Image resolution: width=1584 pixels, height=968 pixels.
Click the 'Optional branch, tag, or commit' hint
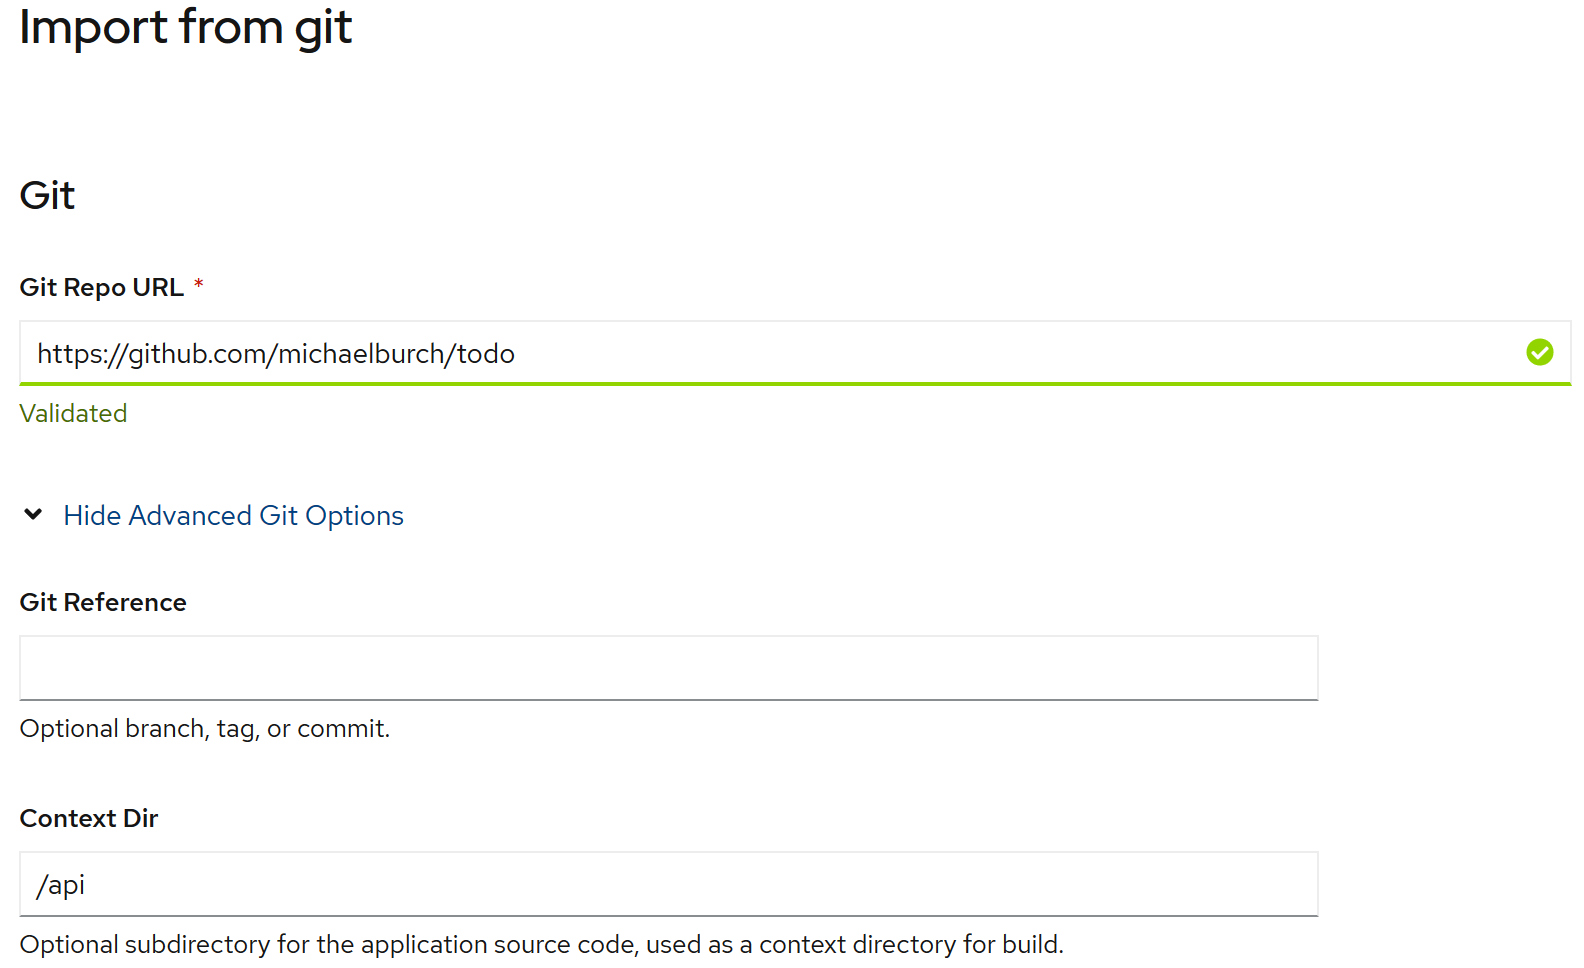point(205,729)
